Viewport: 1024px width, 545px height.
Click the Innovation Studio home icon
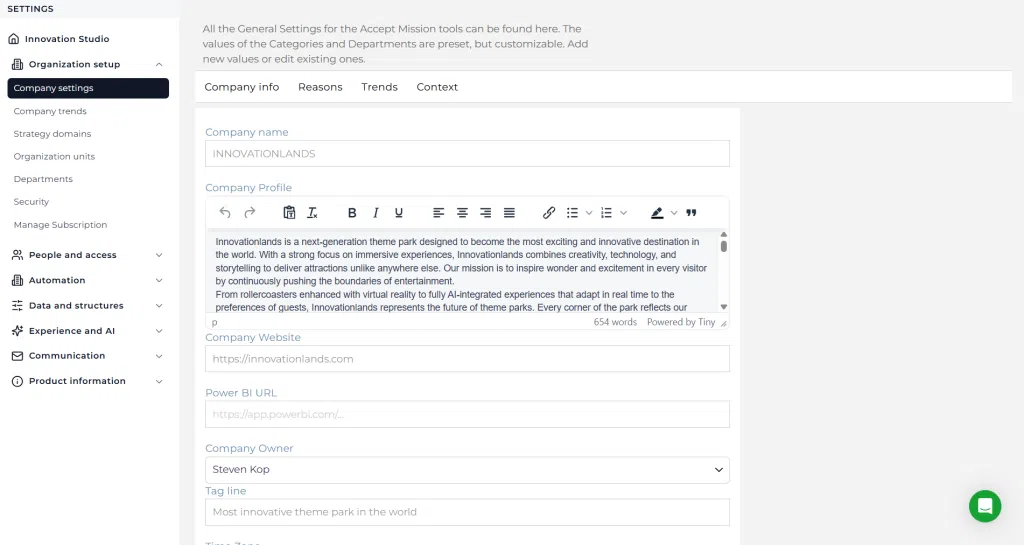[x=14, y=39]
